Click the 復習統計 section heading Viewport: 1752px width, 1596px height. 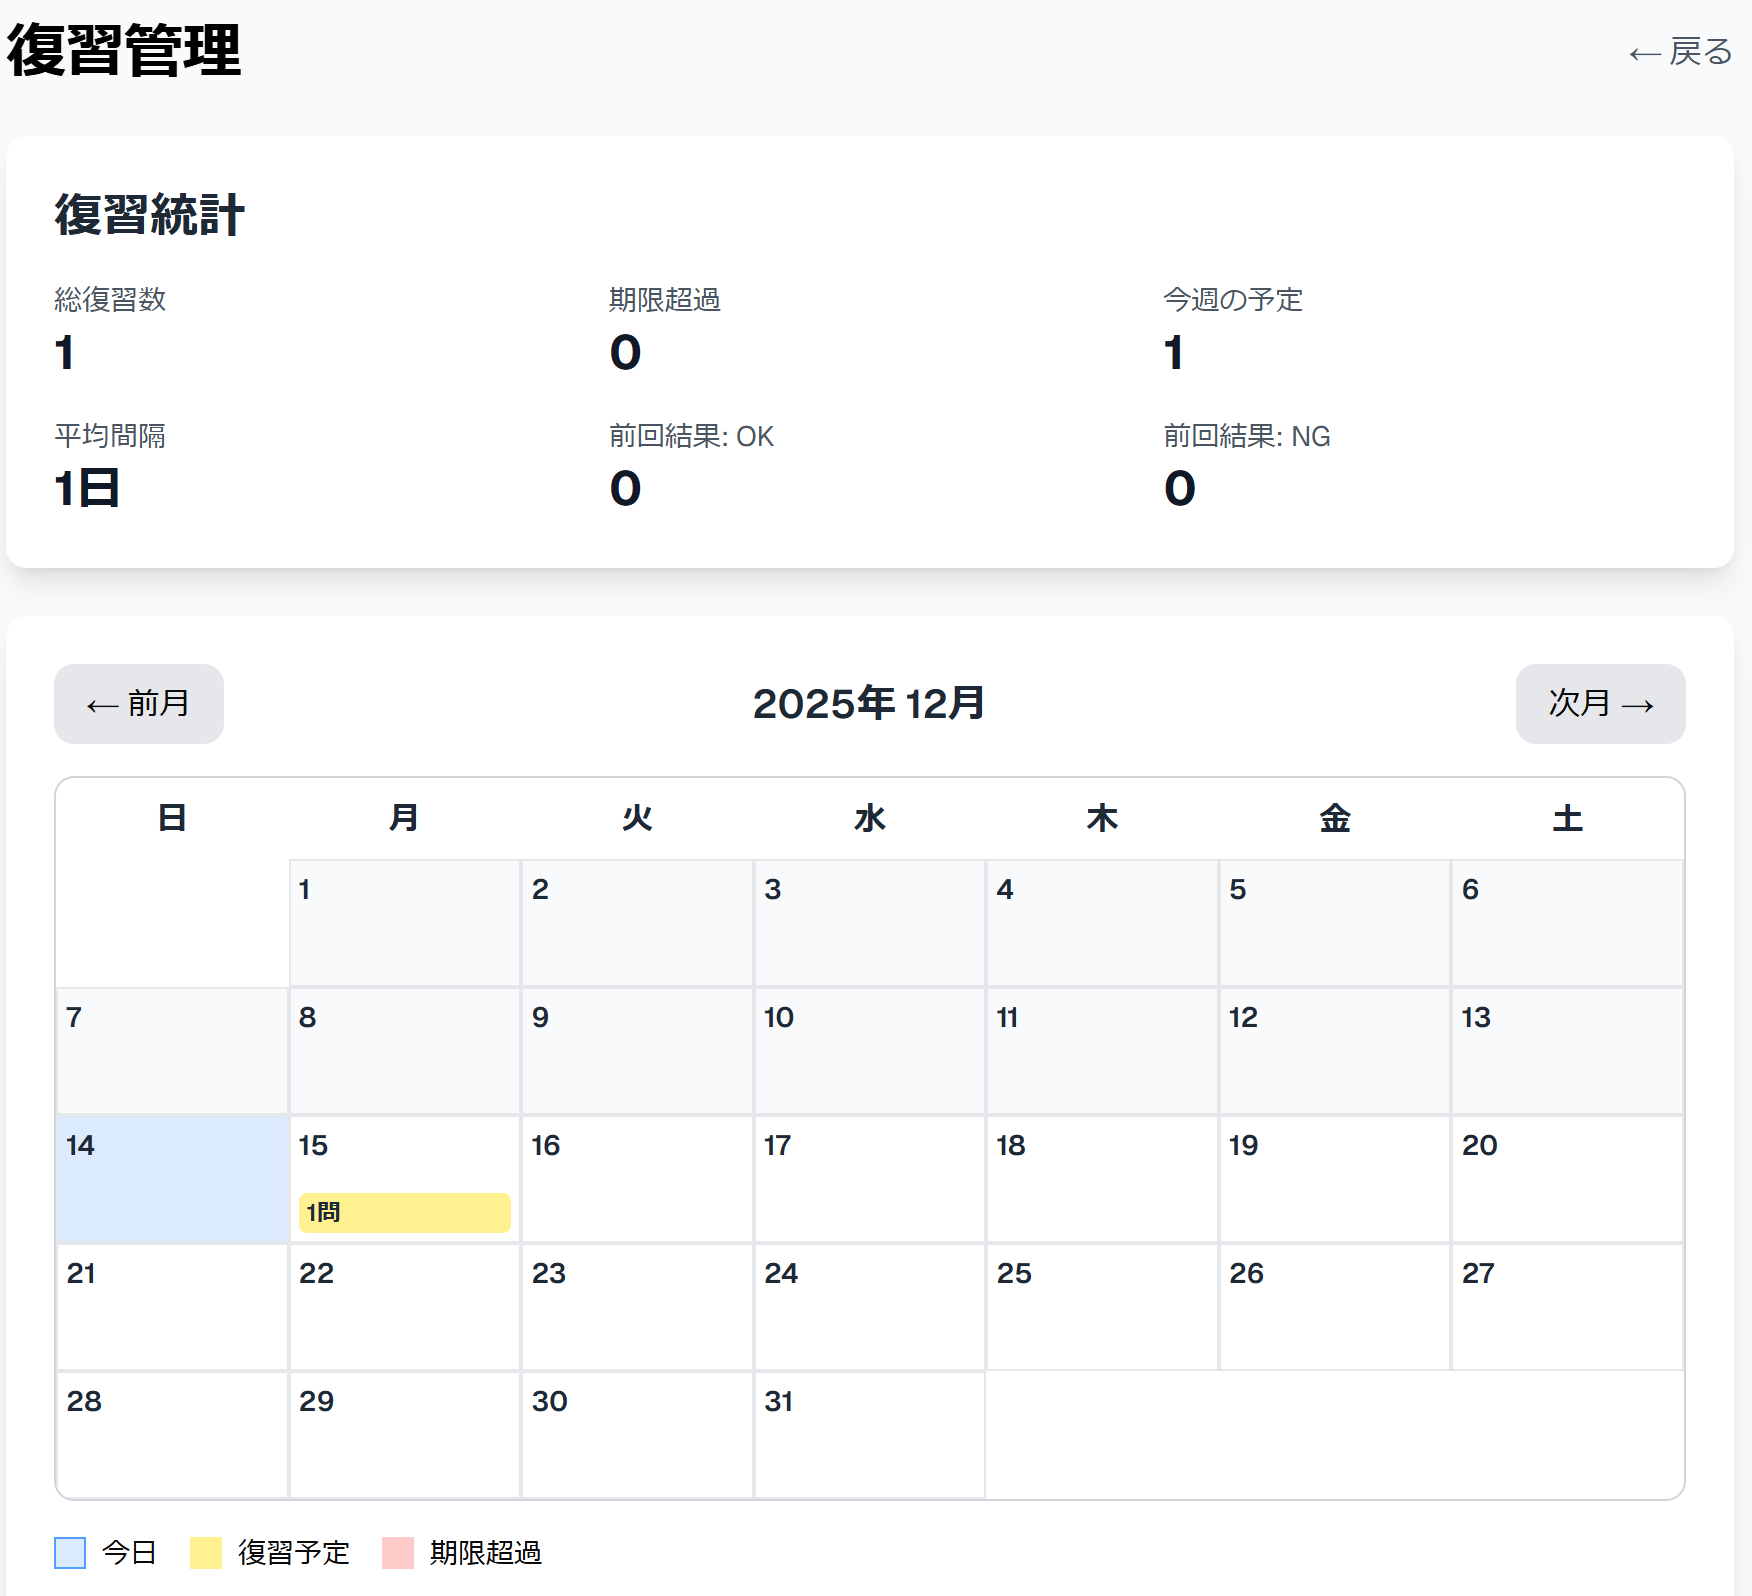(x=149, y=215)
